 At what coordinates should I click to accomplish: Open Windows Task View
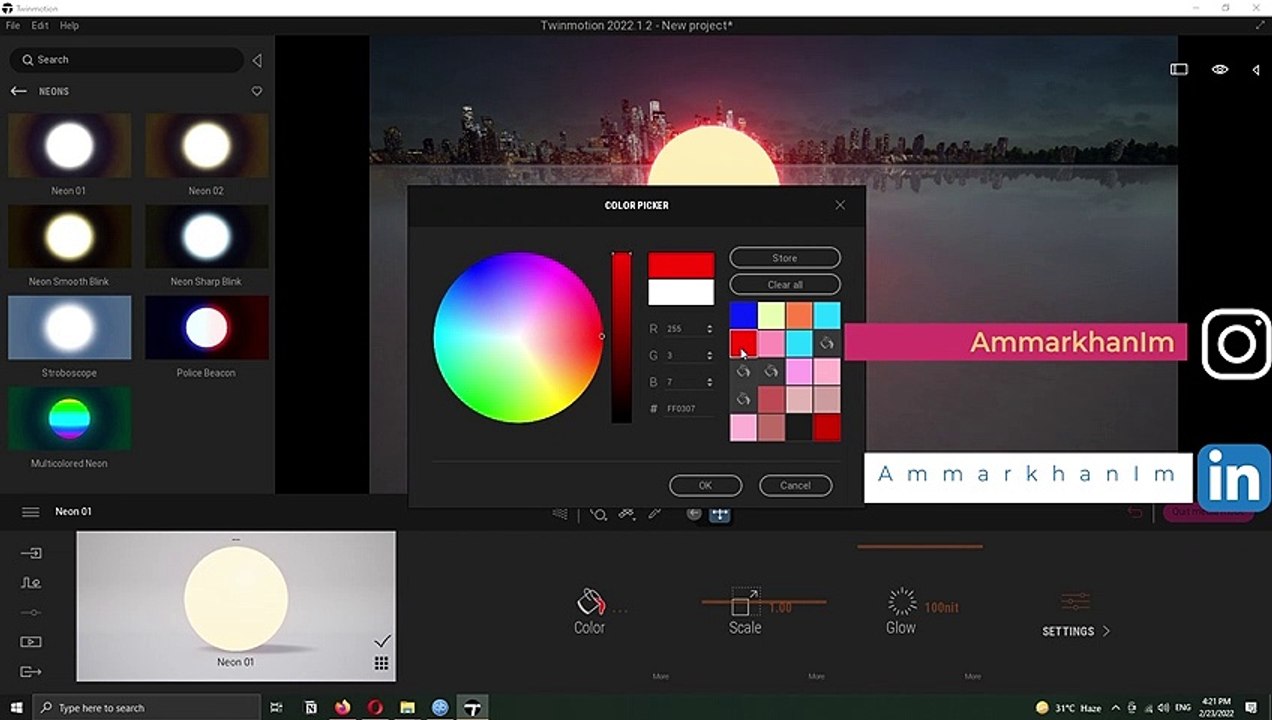(x=277, y=707)
